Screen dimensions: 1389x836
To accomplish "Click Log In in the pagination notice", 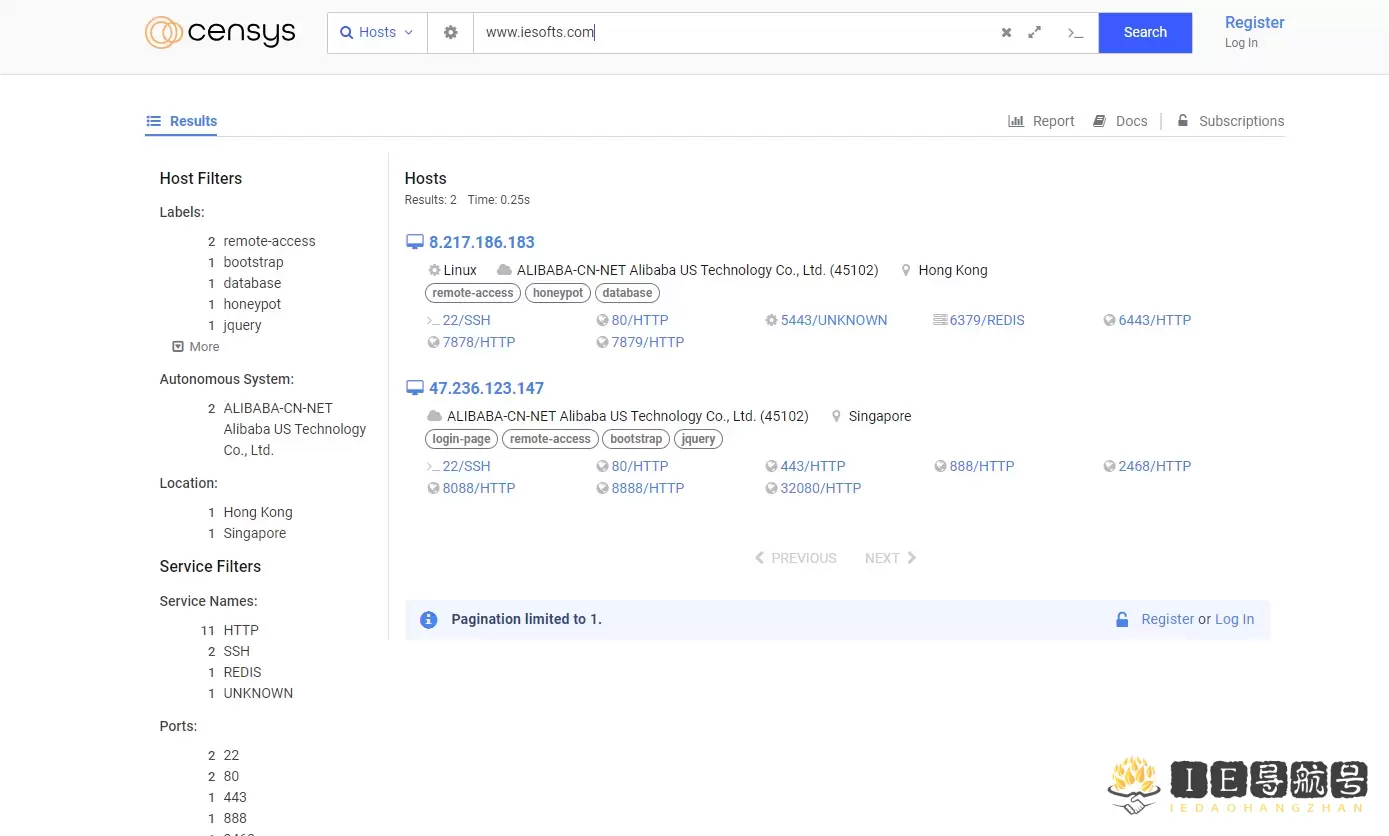I will (1234, 620).
